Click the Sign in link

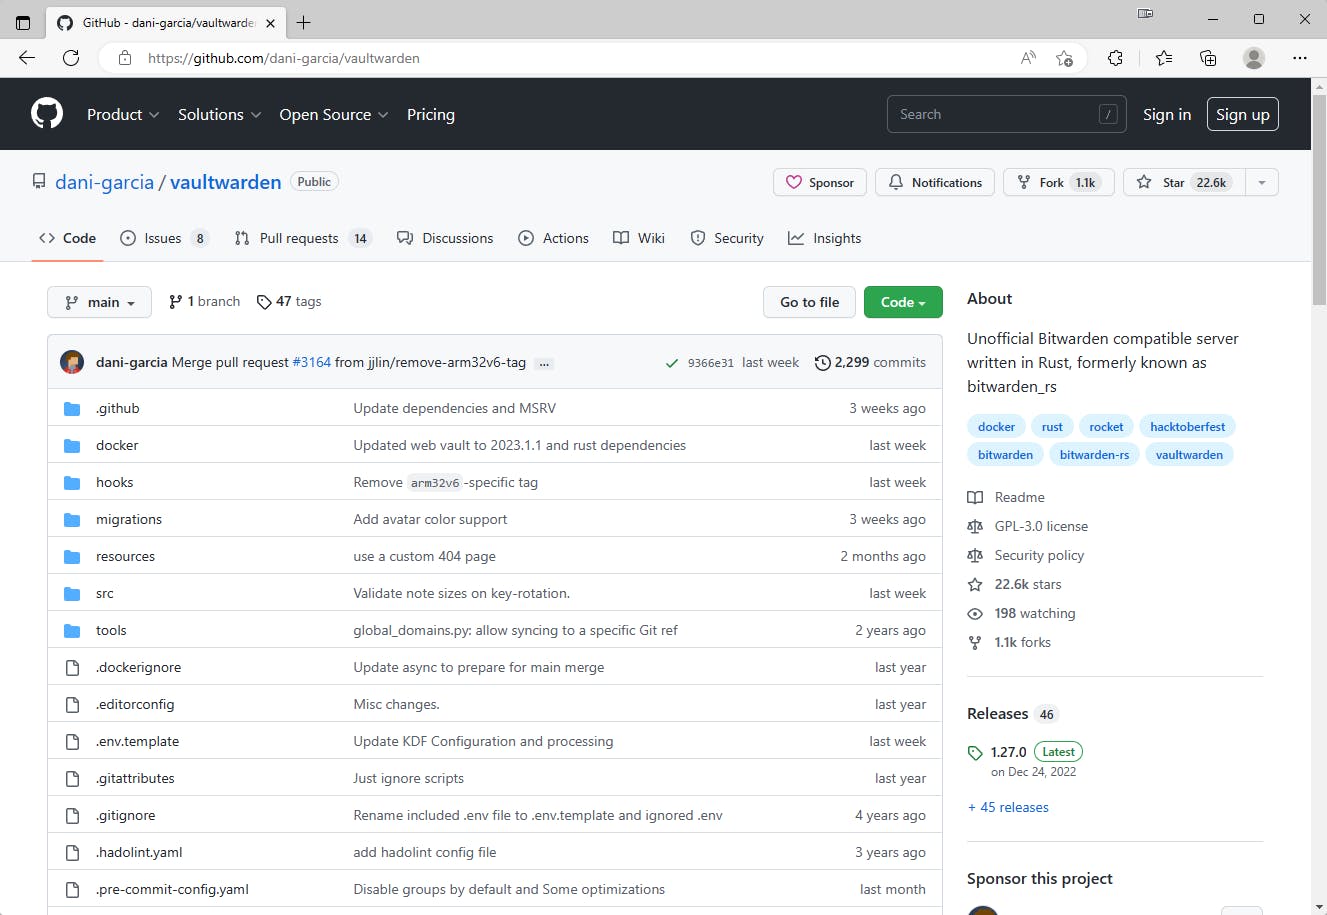click(1167, 114)
